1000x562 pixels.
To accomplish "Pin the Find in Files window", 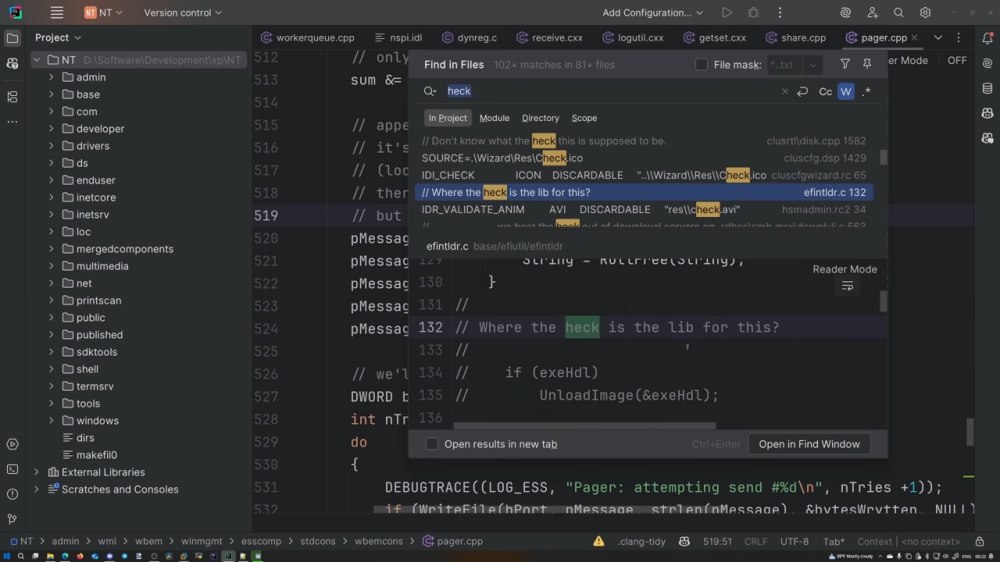I will [867, 64].
